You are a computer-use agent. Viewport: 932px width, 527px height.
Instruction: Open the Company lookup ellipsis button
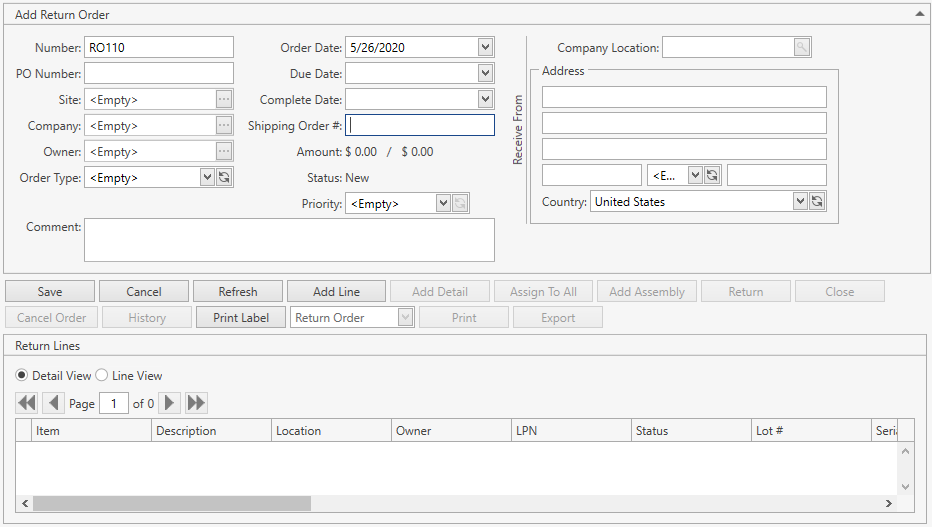pos(224,125)
